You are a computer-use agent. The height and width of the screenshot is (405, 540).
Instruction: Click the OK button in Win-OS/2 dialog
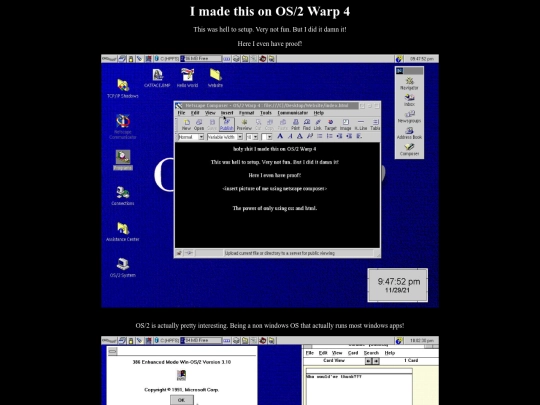(181, 400)
